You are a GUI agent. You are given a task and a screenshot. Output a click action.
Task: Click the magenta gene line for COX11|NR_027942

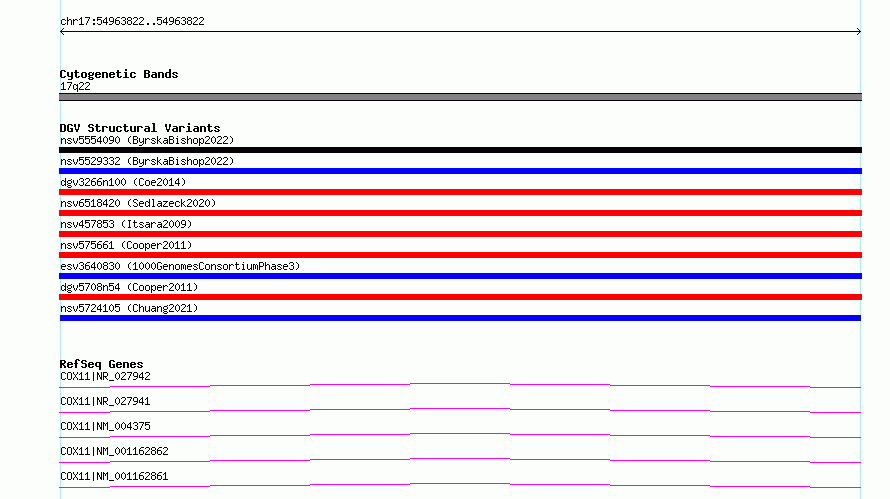point(460,385)
